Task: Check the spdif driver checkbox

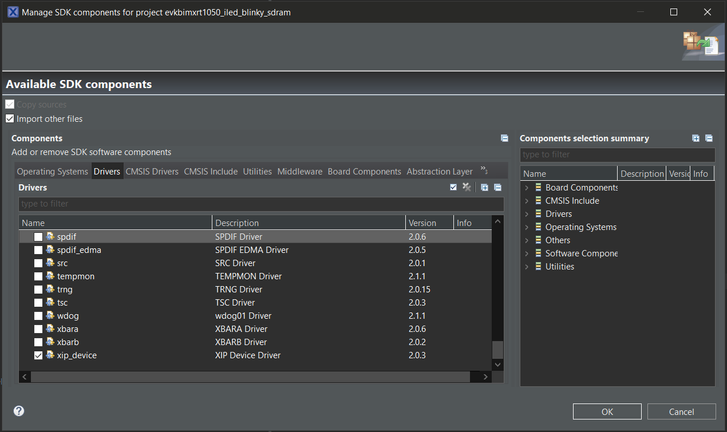Action: coord(38,237)
